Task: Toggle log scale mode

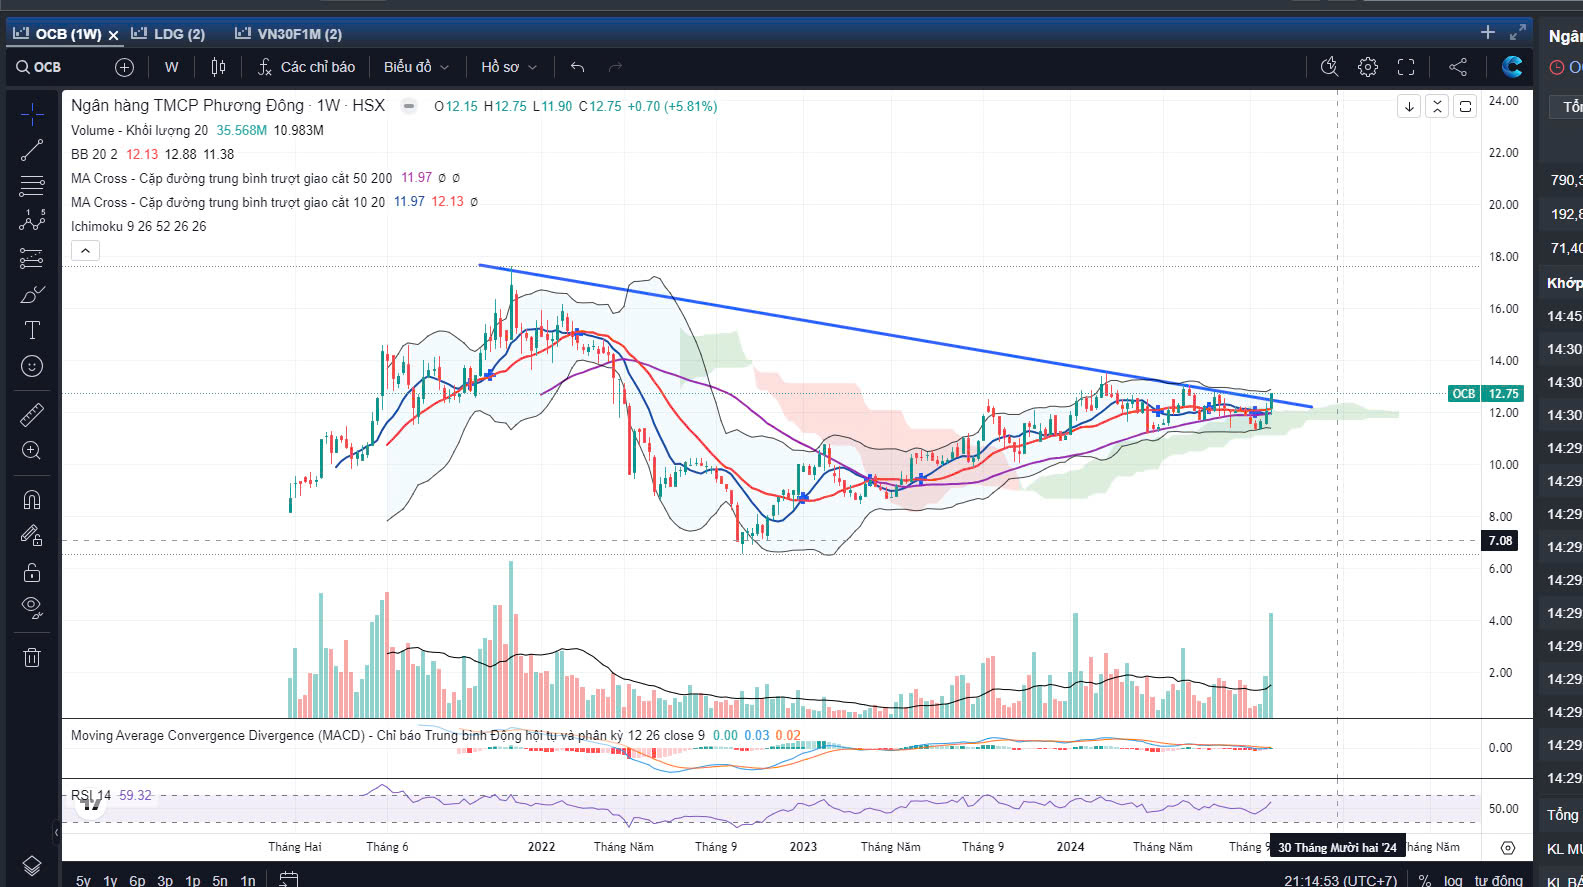Action: point(1453,880)
